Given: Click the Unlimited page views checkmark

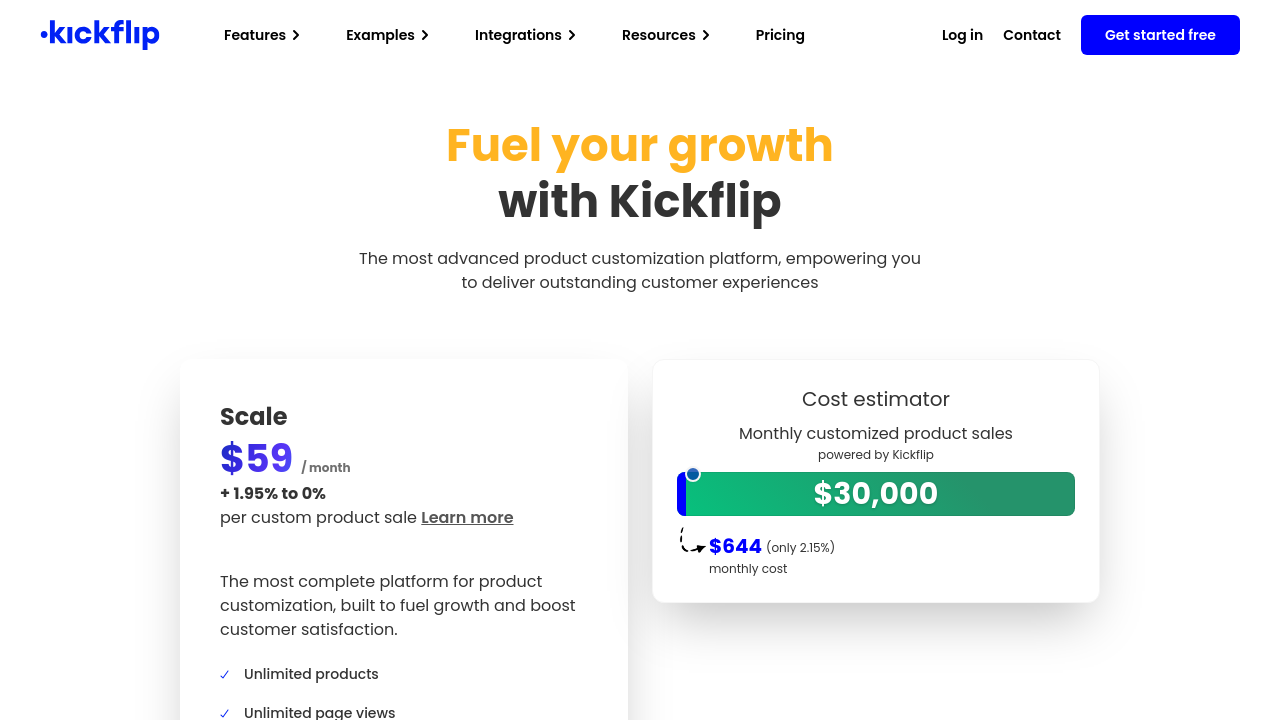Looking at the screenshot, I should point(225,713).
